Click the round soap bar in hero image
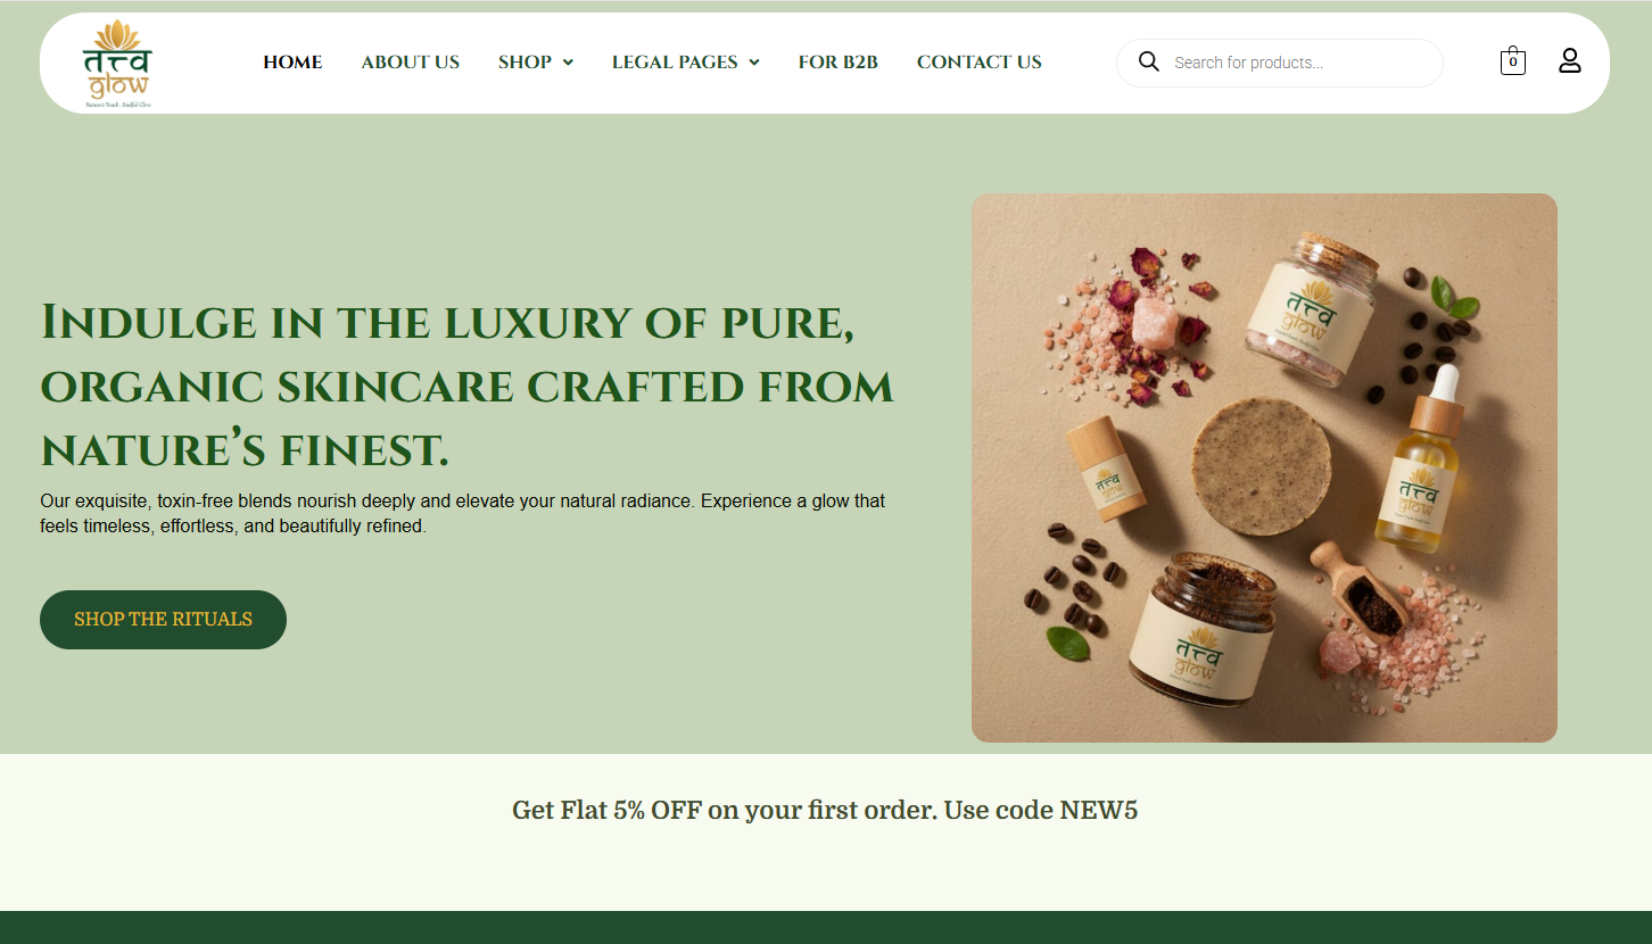 [1262, 465]
